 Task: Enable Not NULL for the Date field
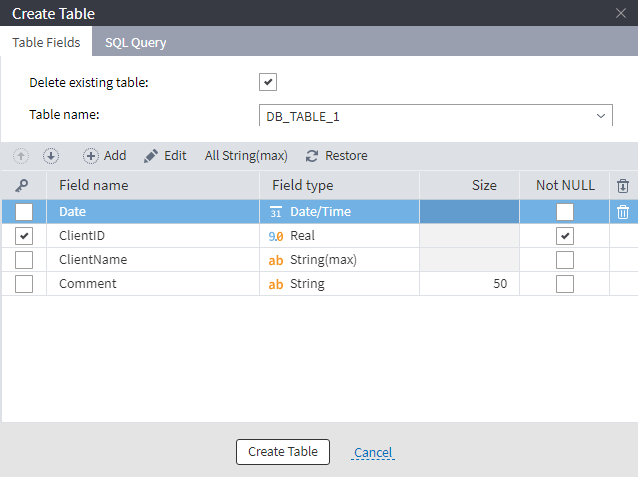565,212
